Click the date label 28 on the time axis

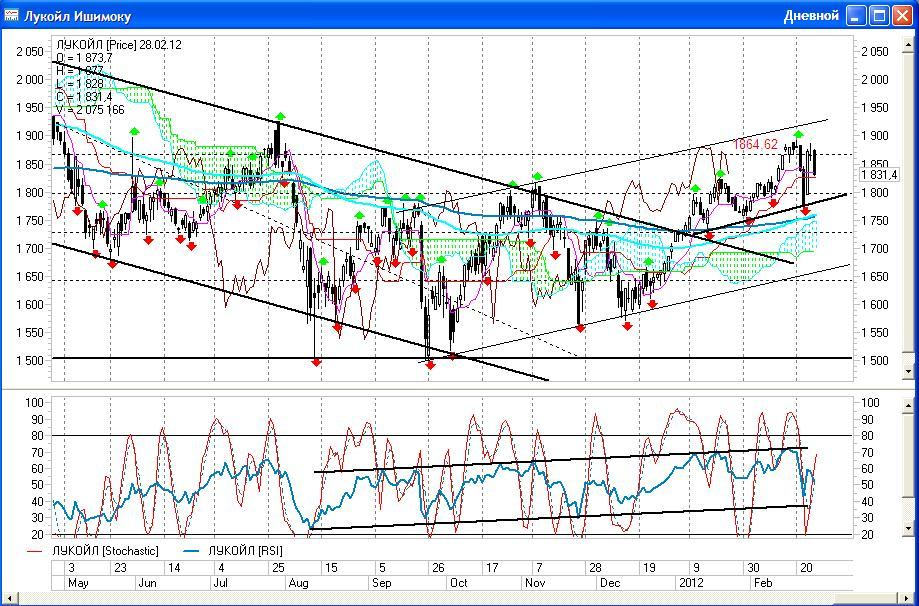(x=595, y=568)
